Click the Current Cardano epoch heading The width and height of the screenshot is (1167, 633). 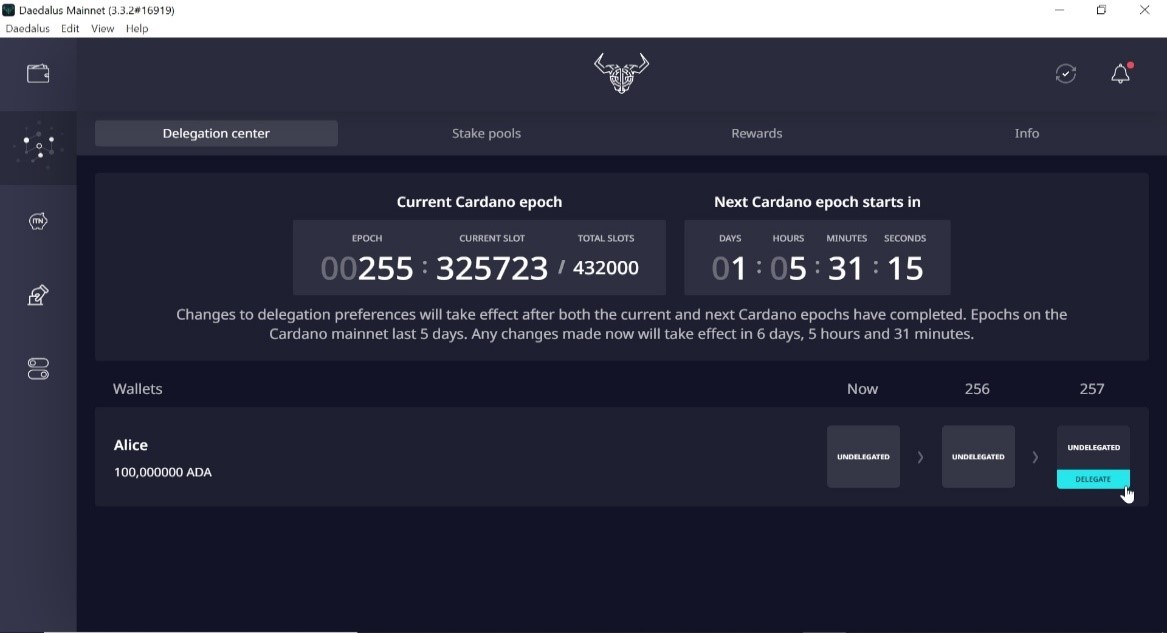click(x=479, y=202)
